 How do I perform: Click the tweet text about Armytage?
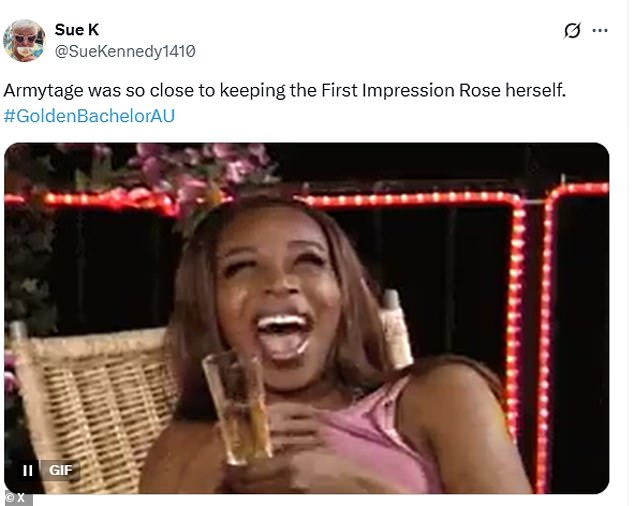click(x=285, y=91)
